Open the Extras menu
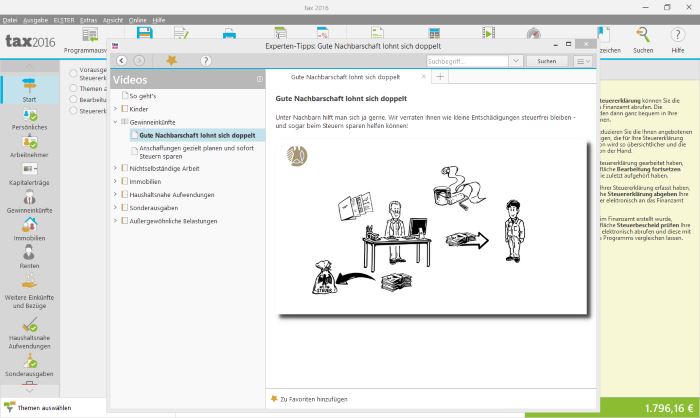This screenshot has width=700, height=418. point(88,20)
